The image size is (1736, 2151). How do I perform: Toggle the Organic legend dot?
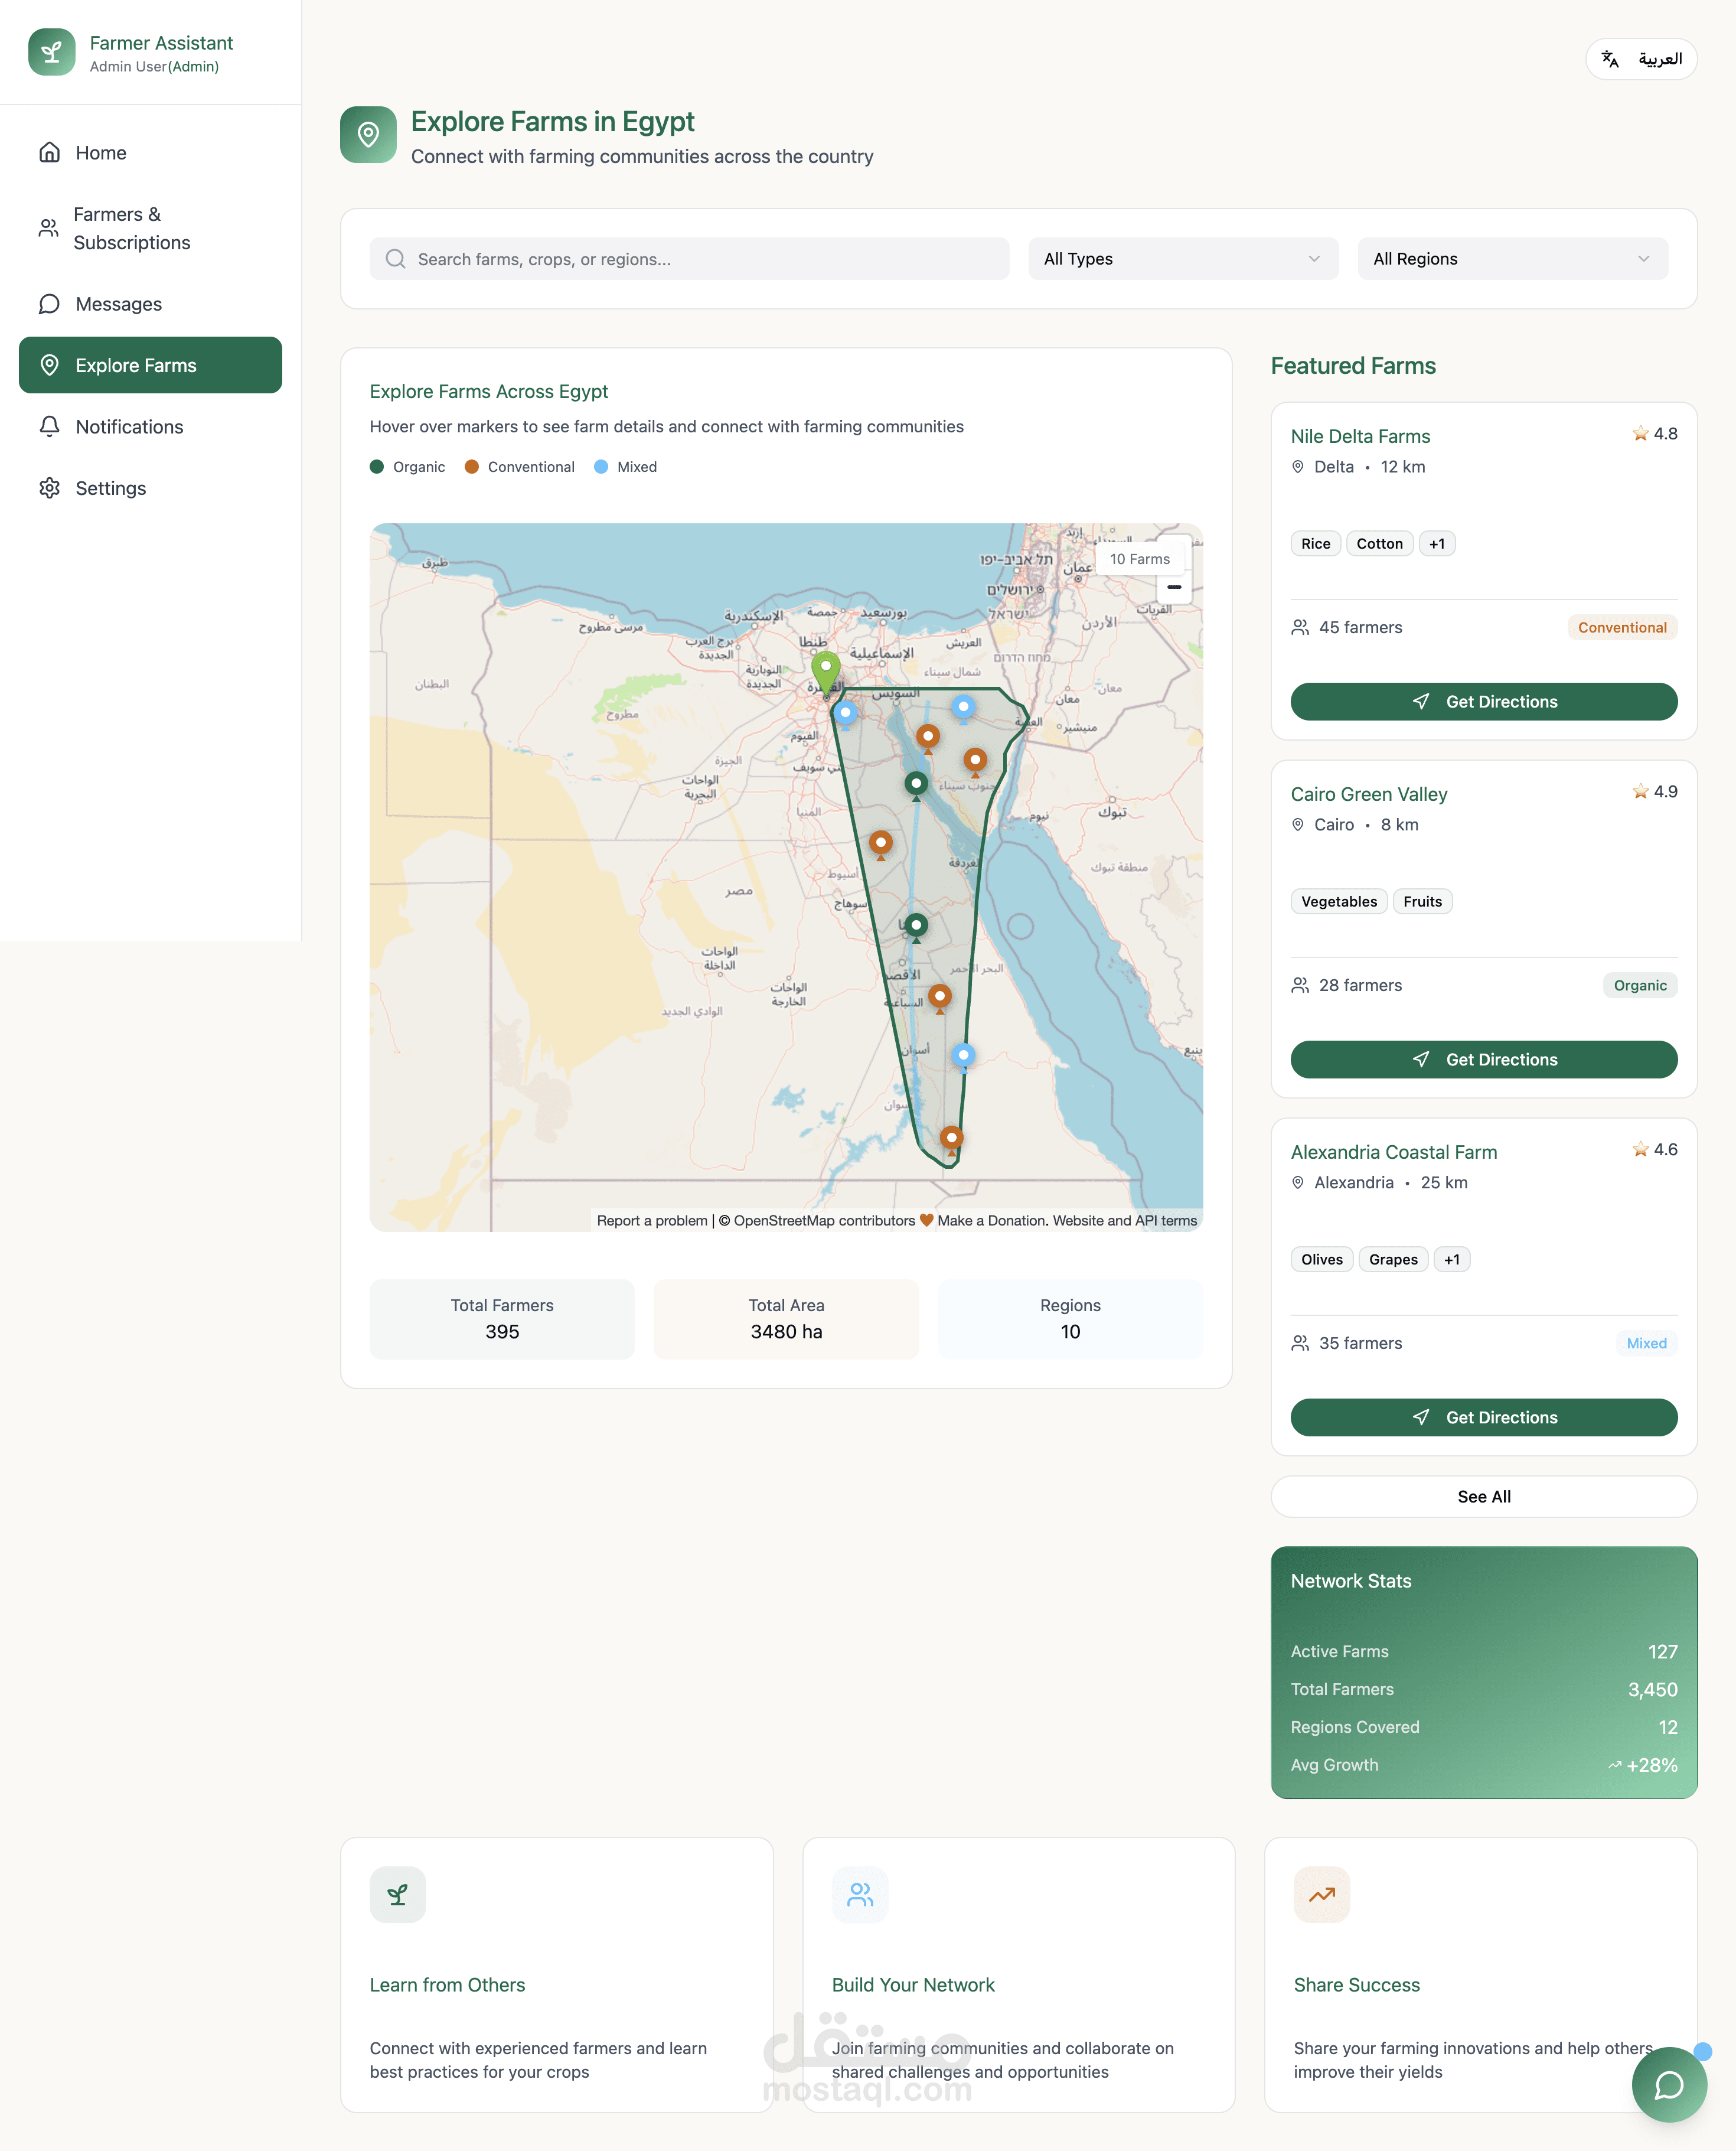[x=377, y=467]
